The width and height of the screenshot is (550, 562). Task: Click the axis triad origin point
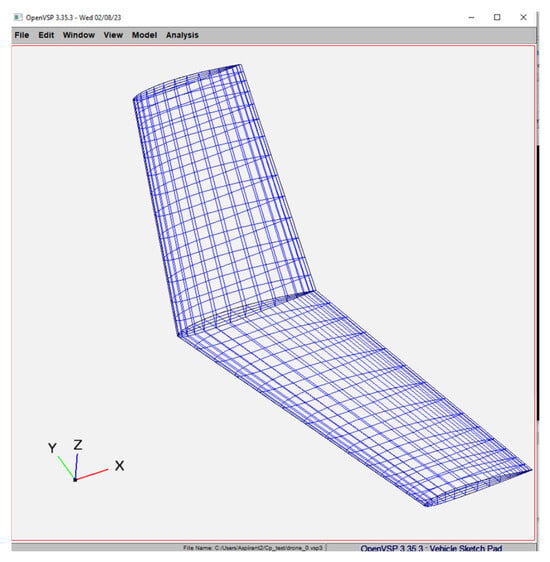coord(75,480)
